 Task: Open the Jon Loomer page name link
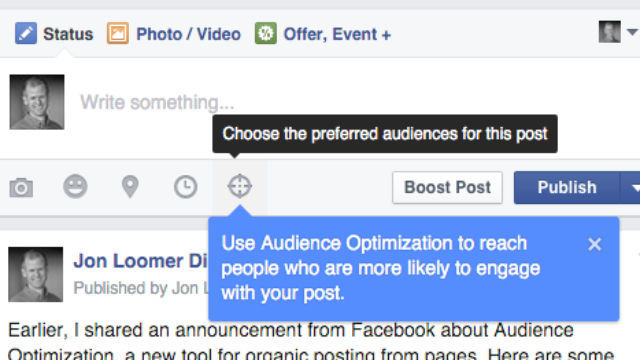(141, 261)
